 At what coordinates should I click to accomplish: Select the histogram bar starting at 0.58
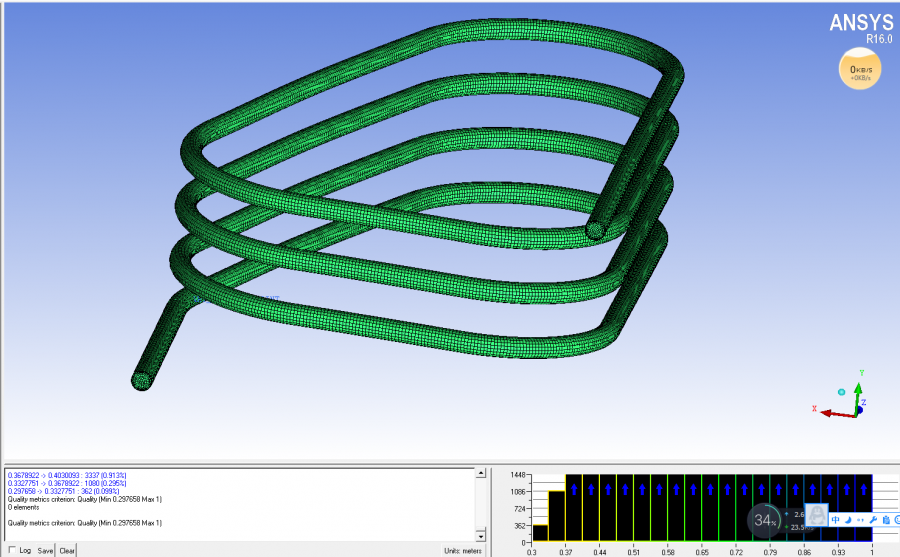(676, 508)
